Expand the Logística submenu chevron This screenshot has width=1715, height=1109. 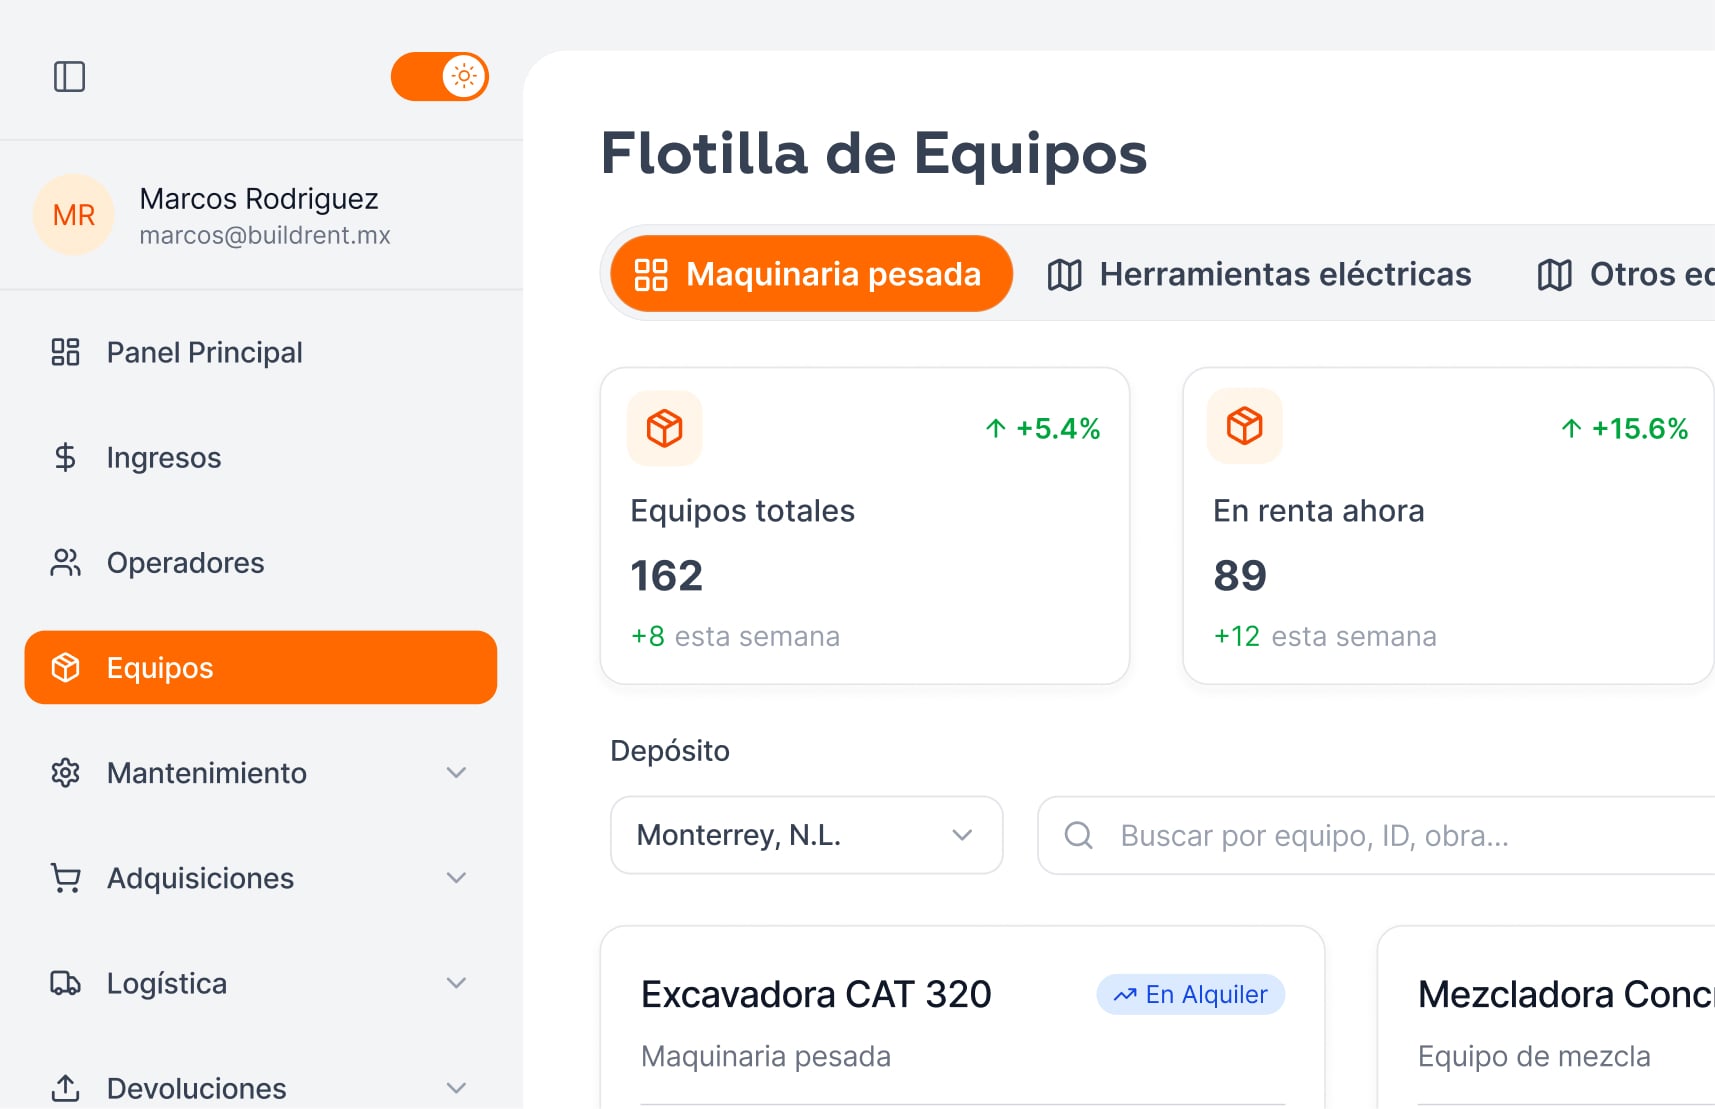point(456,983)
